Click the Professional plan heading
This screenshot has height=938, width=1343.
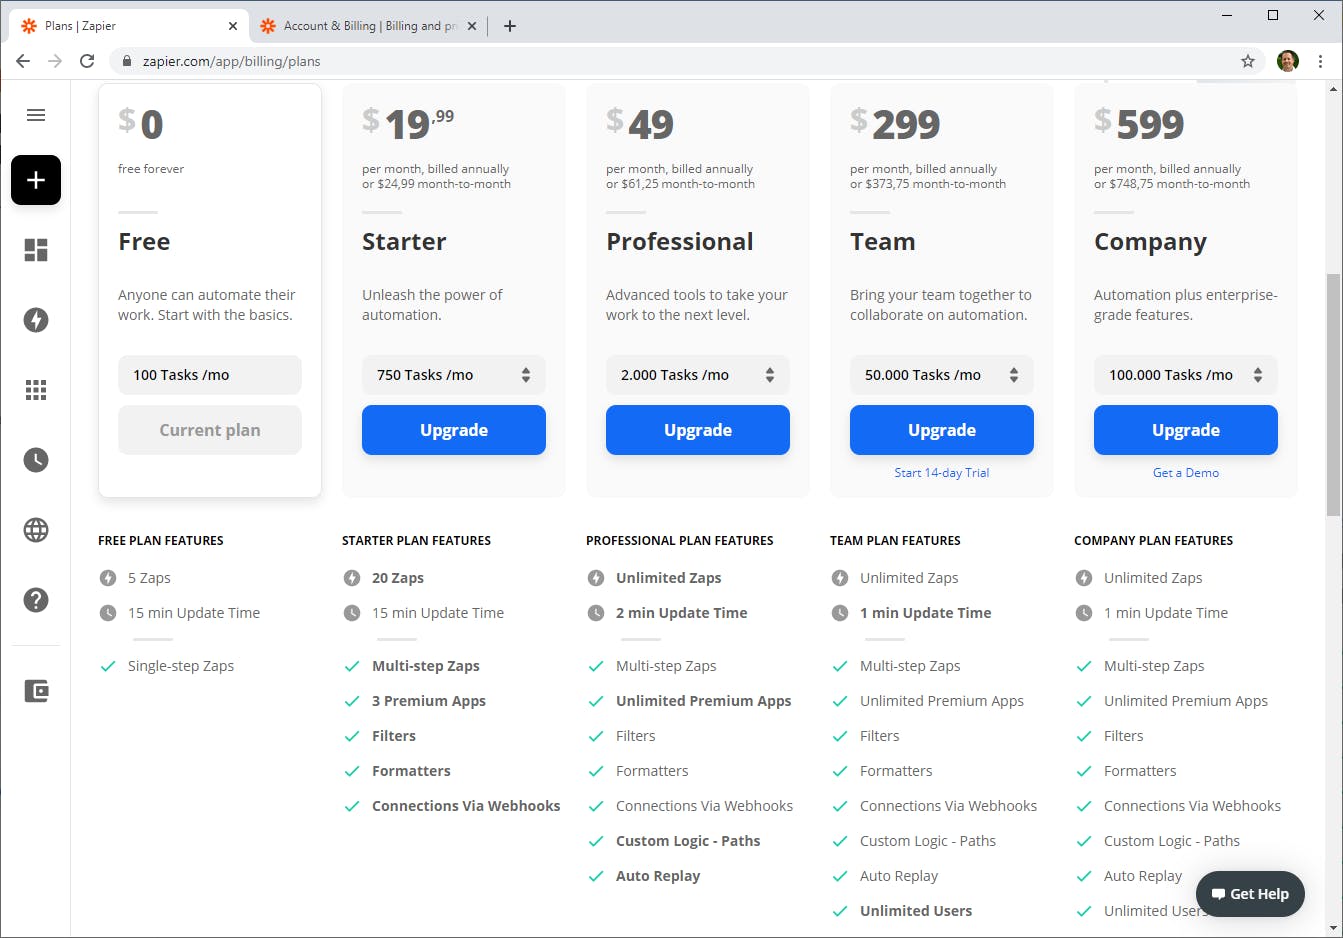click(x=680, y=242)
